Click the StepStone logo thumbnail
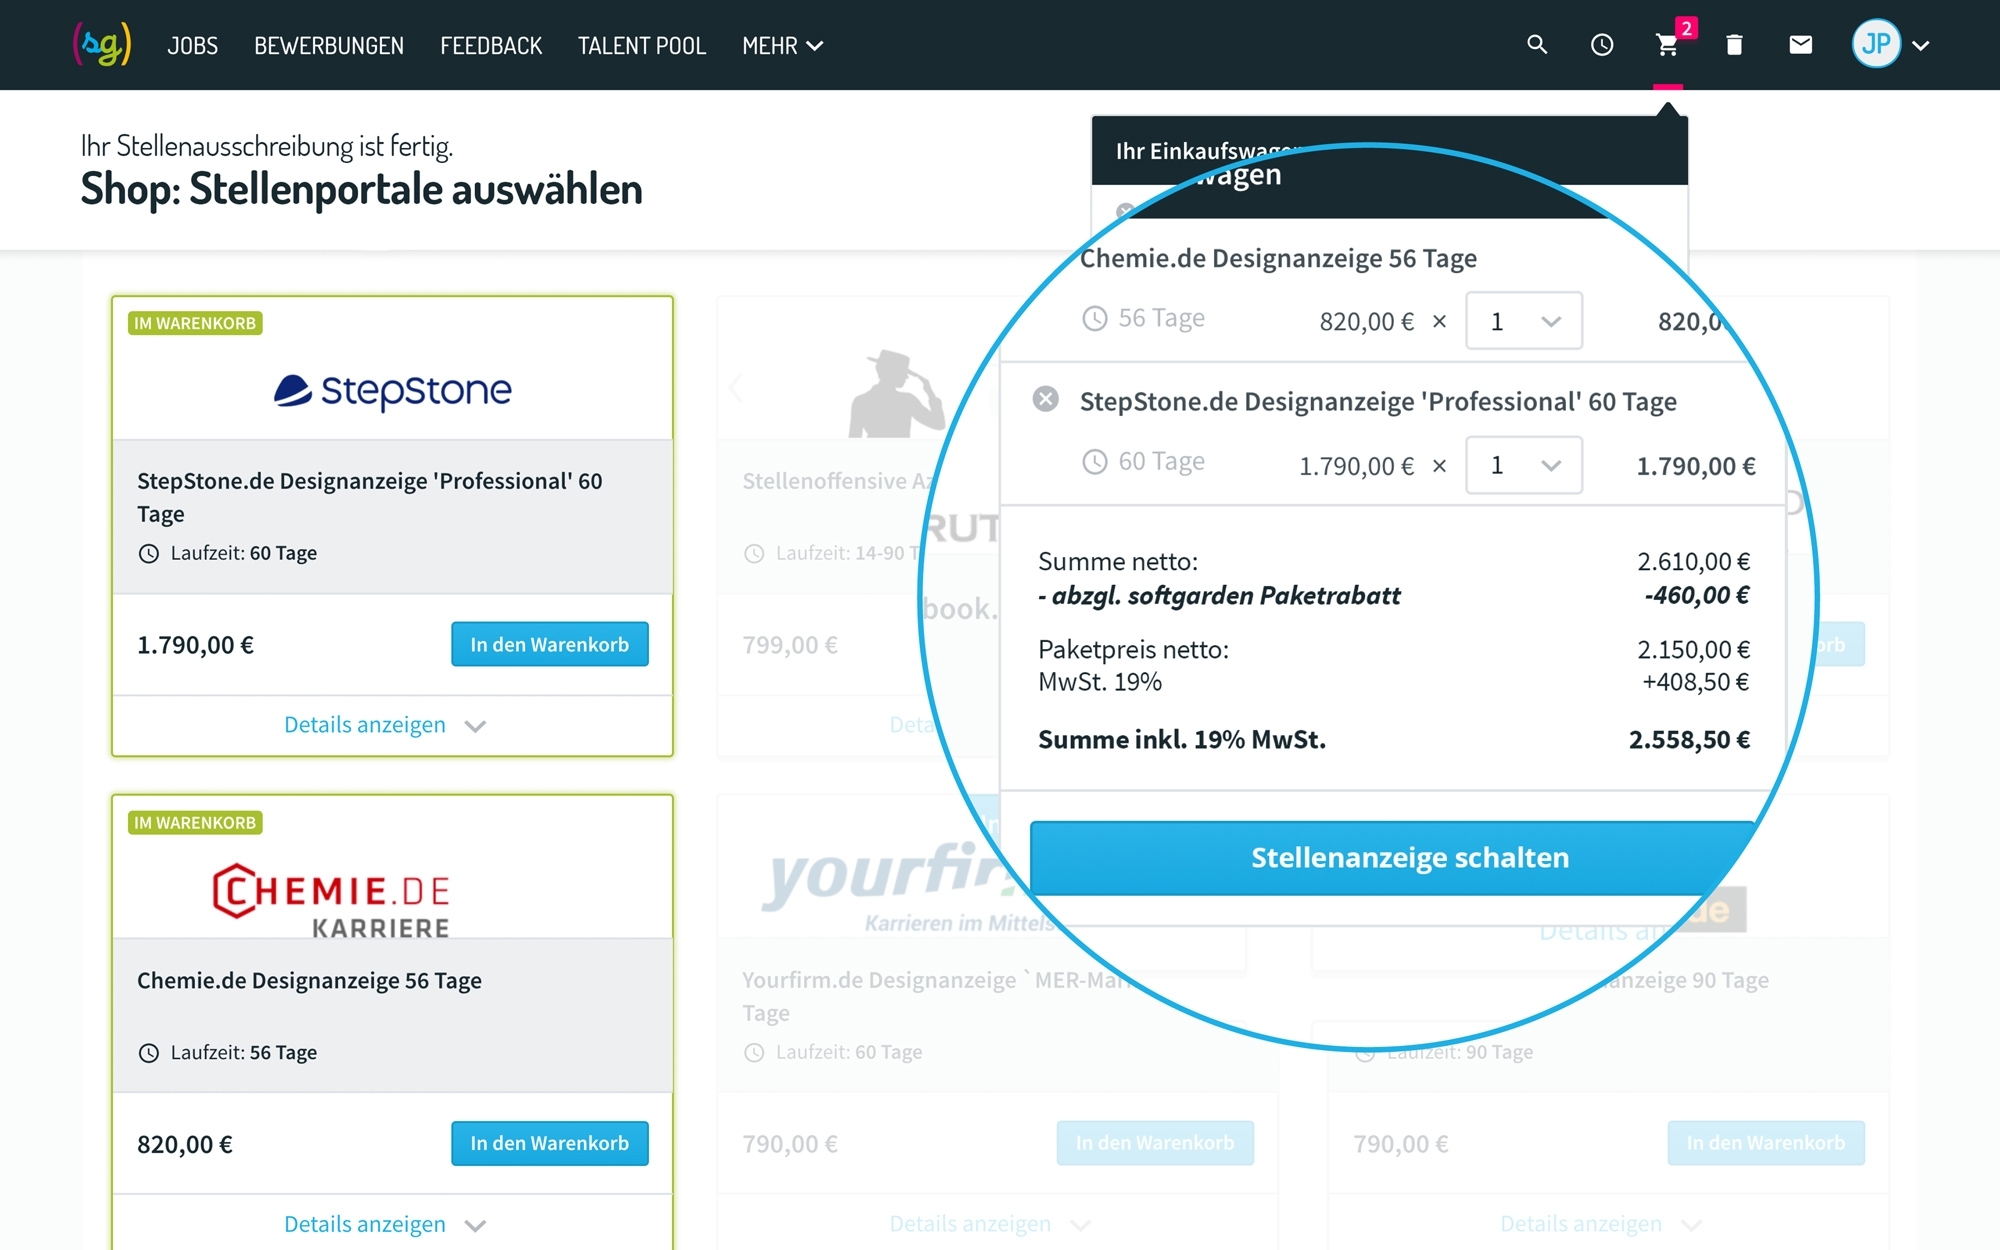 point(392,390)
